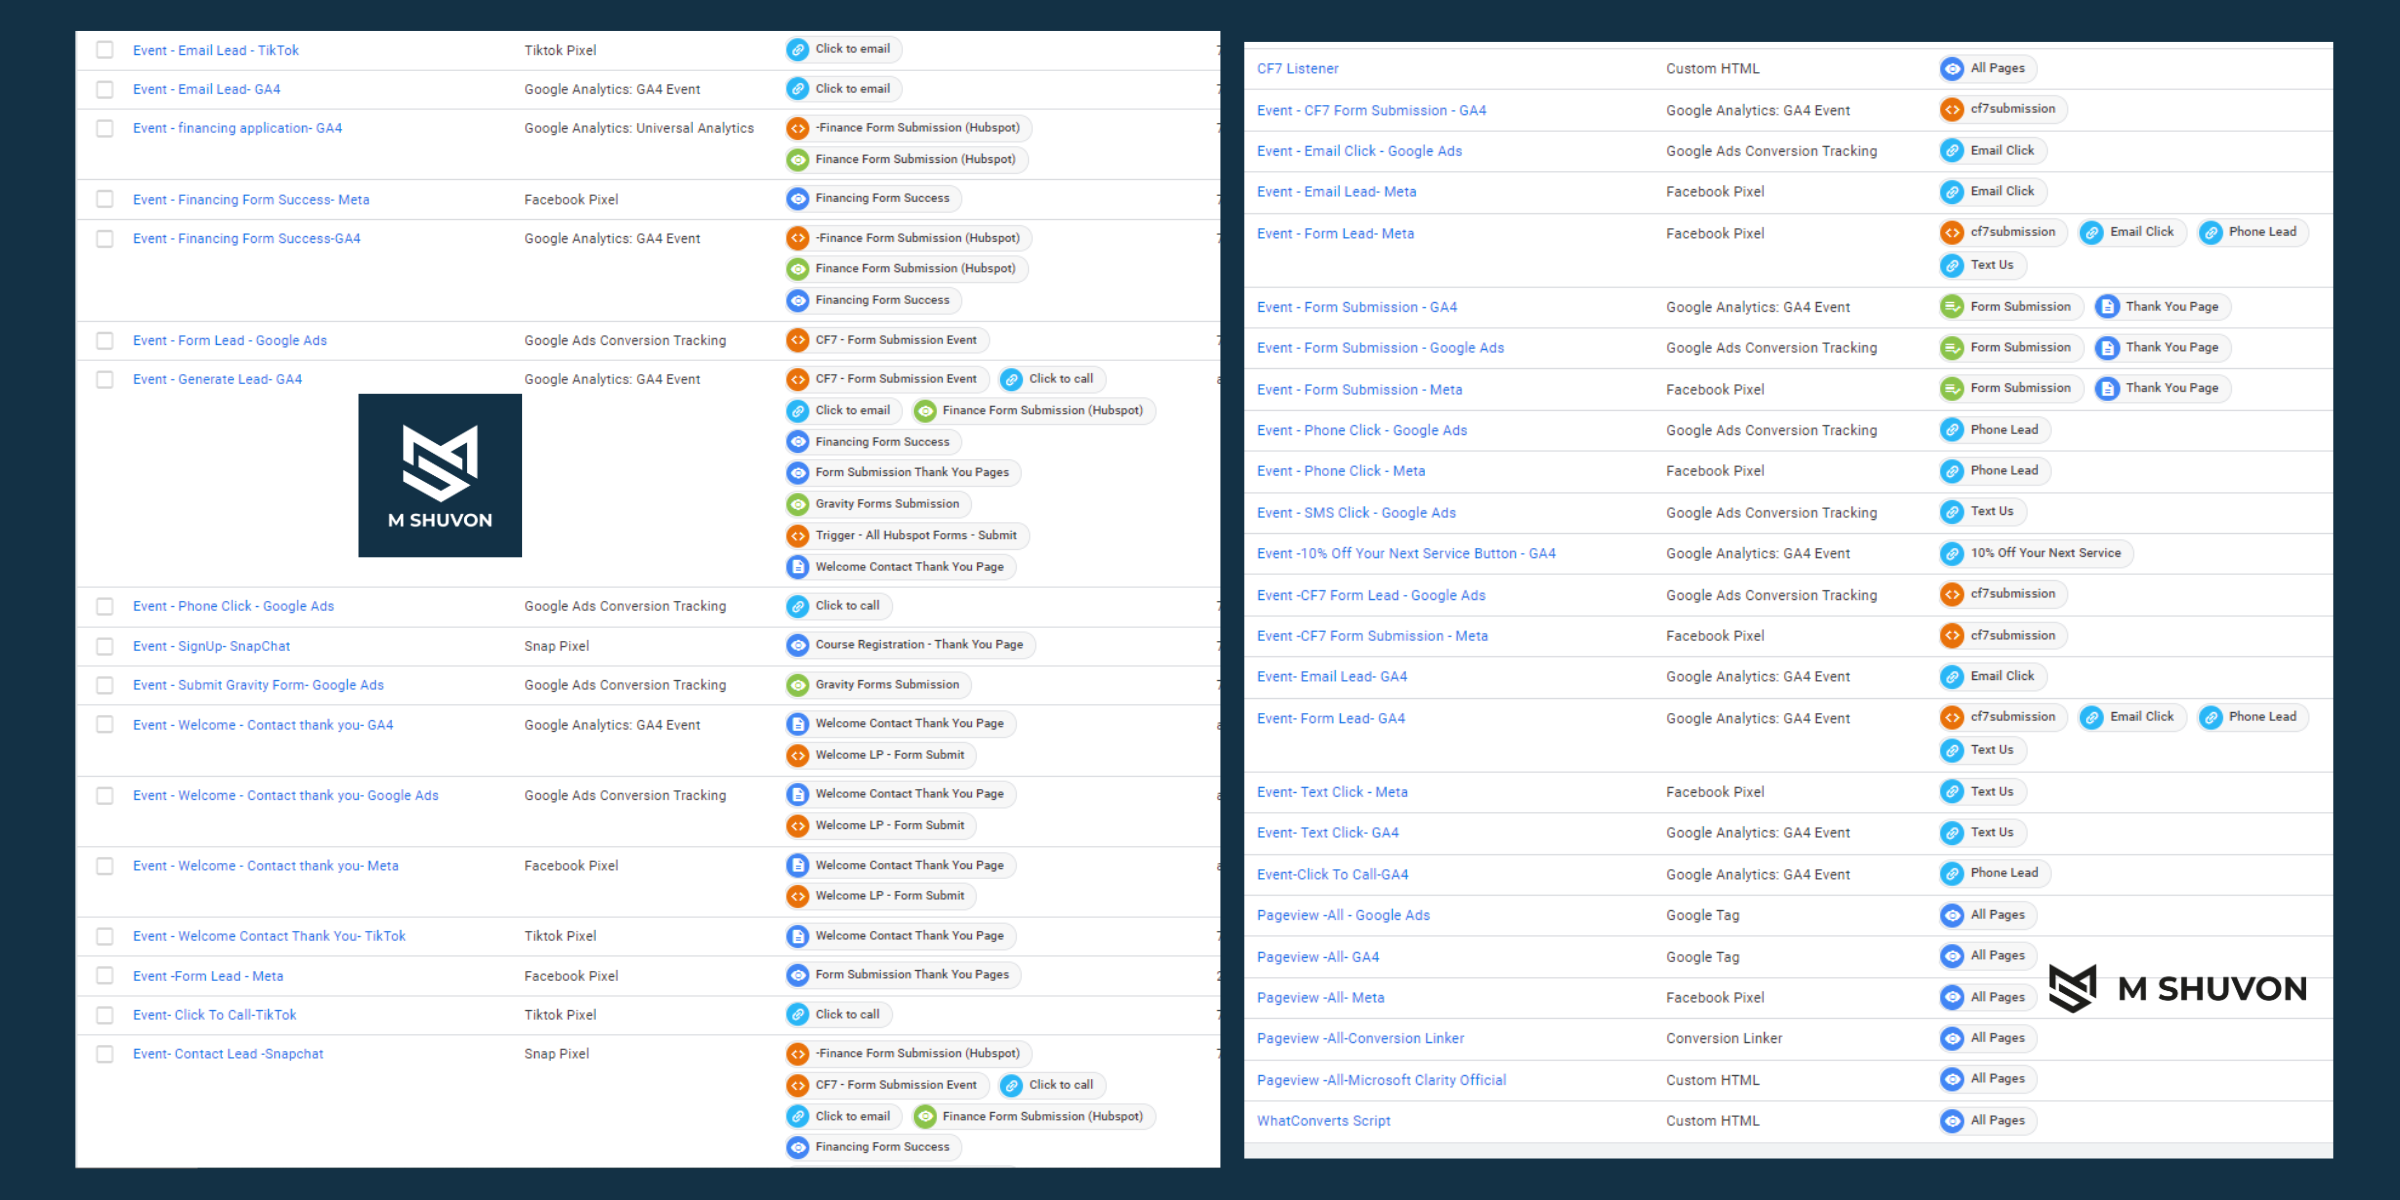Click Tiktok Pixel type in Event- Click To Call-TikTok row
Viewport: 2400px width, 1200px height.
[560, 1015]
